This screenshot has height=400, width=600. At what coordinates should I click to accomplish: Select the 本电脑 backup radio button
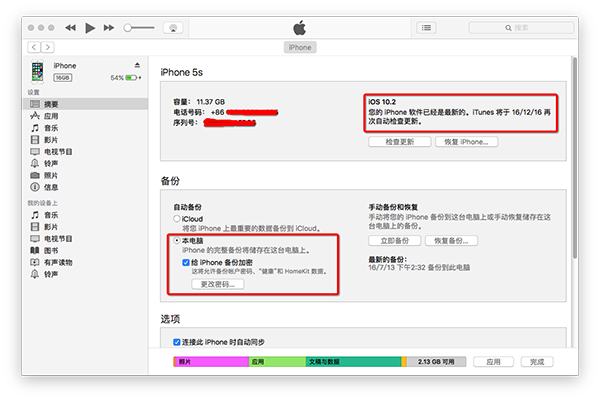176,240
